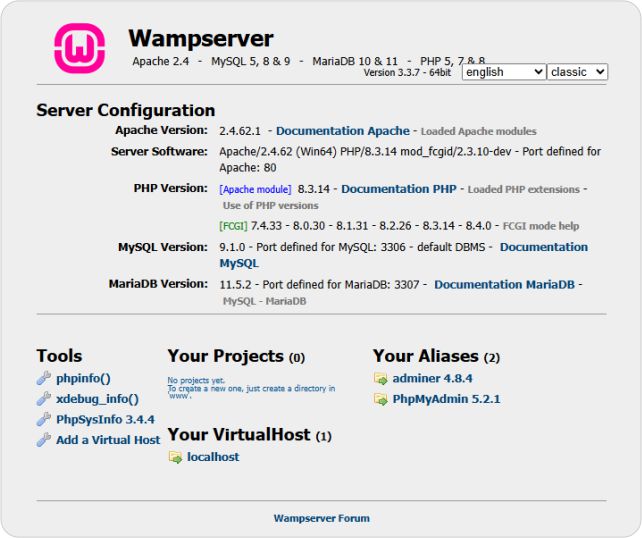The image size is (642, 538).
Task: Click Apache version value 2.4.62.1
Action: click(240, 131)
